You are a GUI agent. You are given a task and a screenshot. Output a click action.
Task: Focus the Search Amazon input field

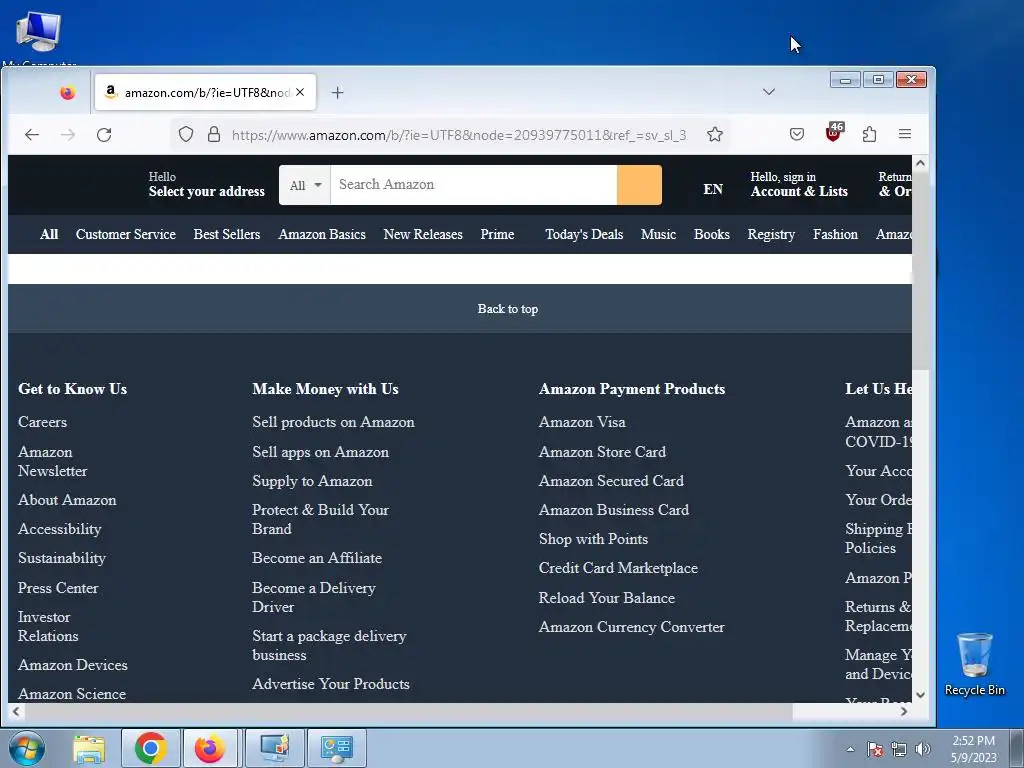[x=473, y=185]
